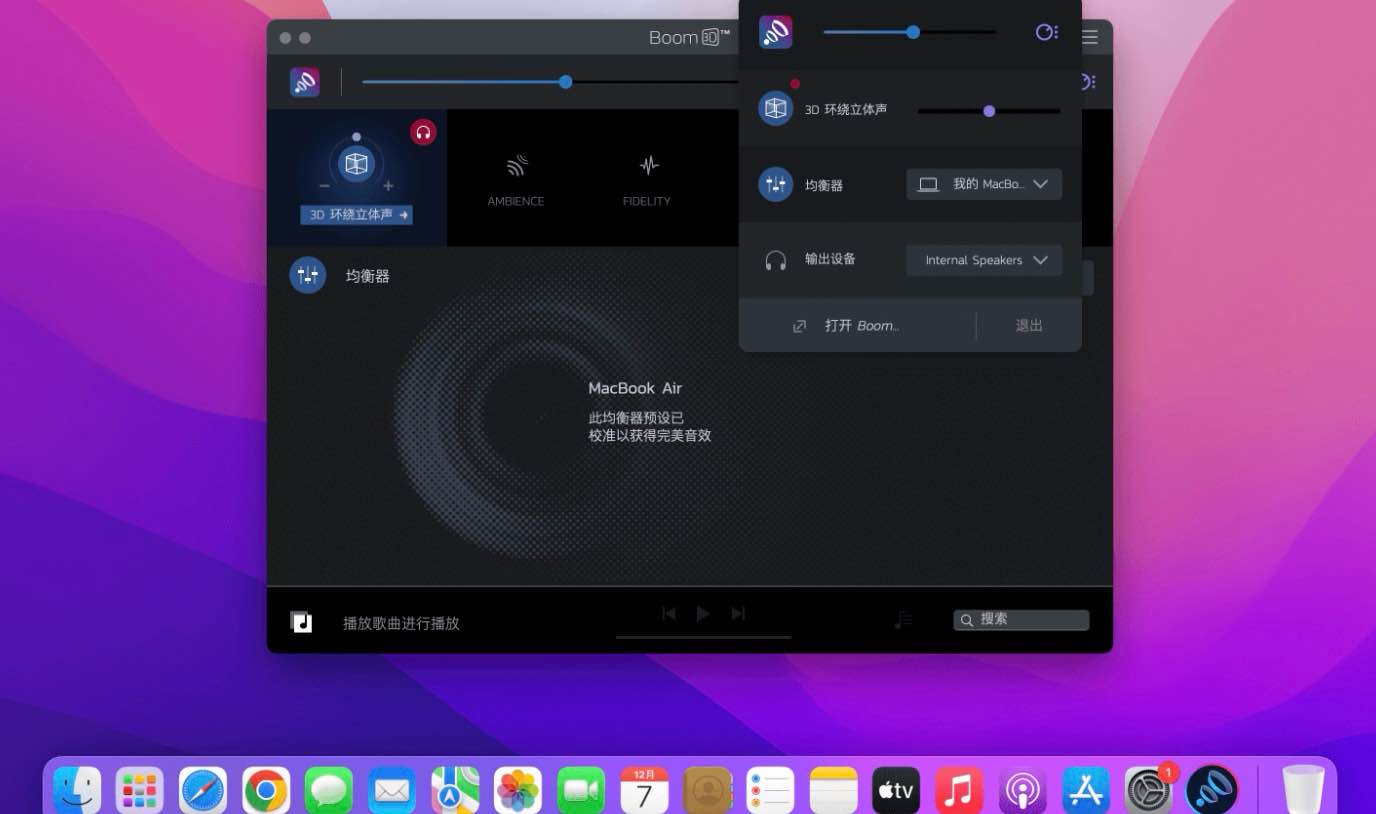Image resolution: width=1376 pixels, height=814 pixels.
Task: Click the music library icon at bottom left
Action: tap(302, 622)
